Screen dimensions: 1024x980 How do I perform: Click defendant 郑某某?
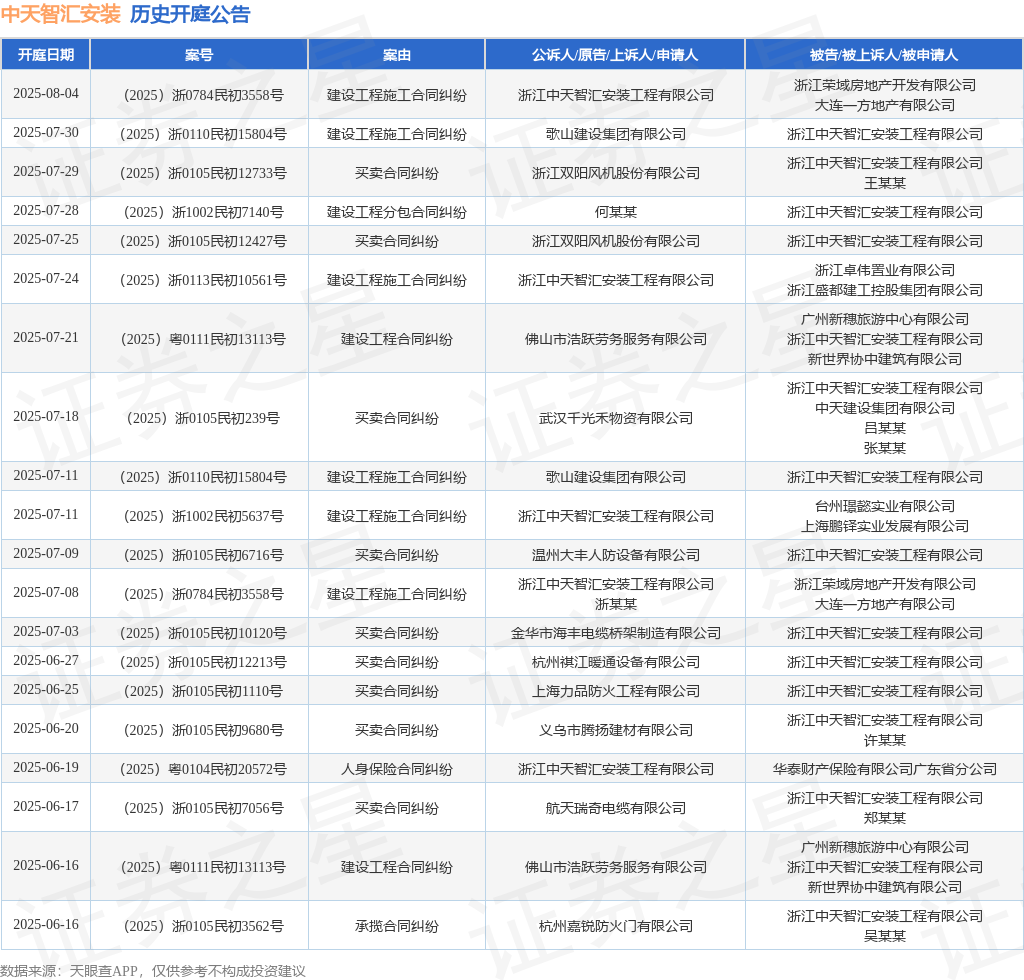(884, 818)
